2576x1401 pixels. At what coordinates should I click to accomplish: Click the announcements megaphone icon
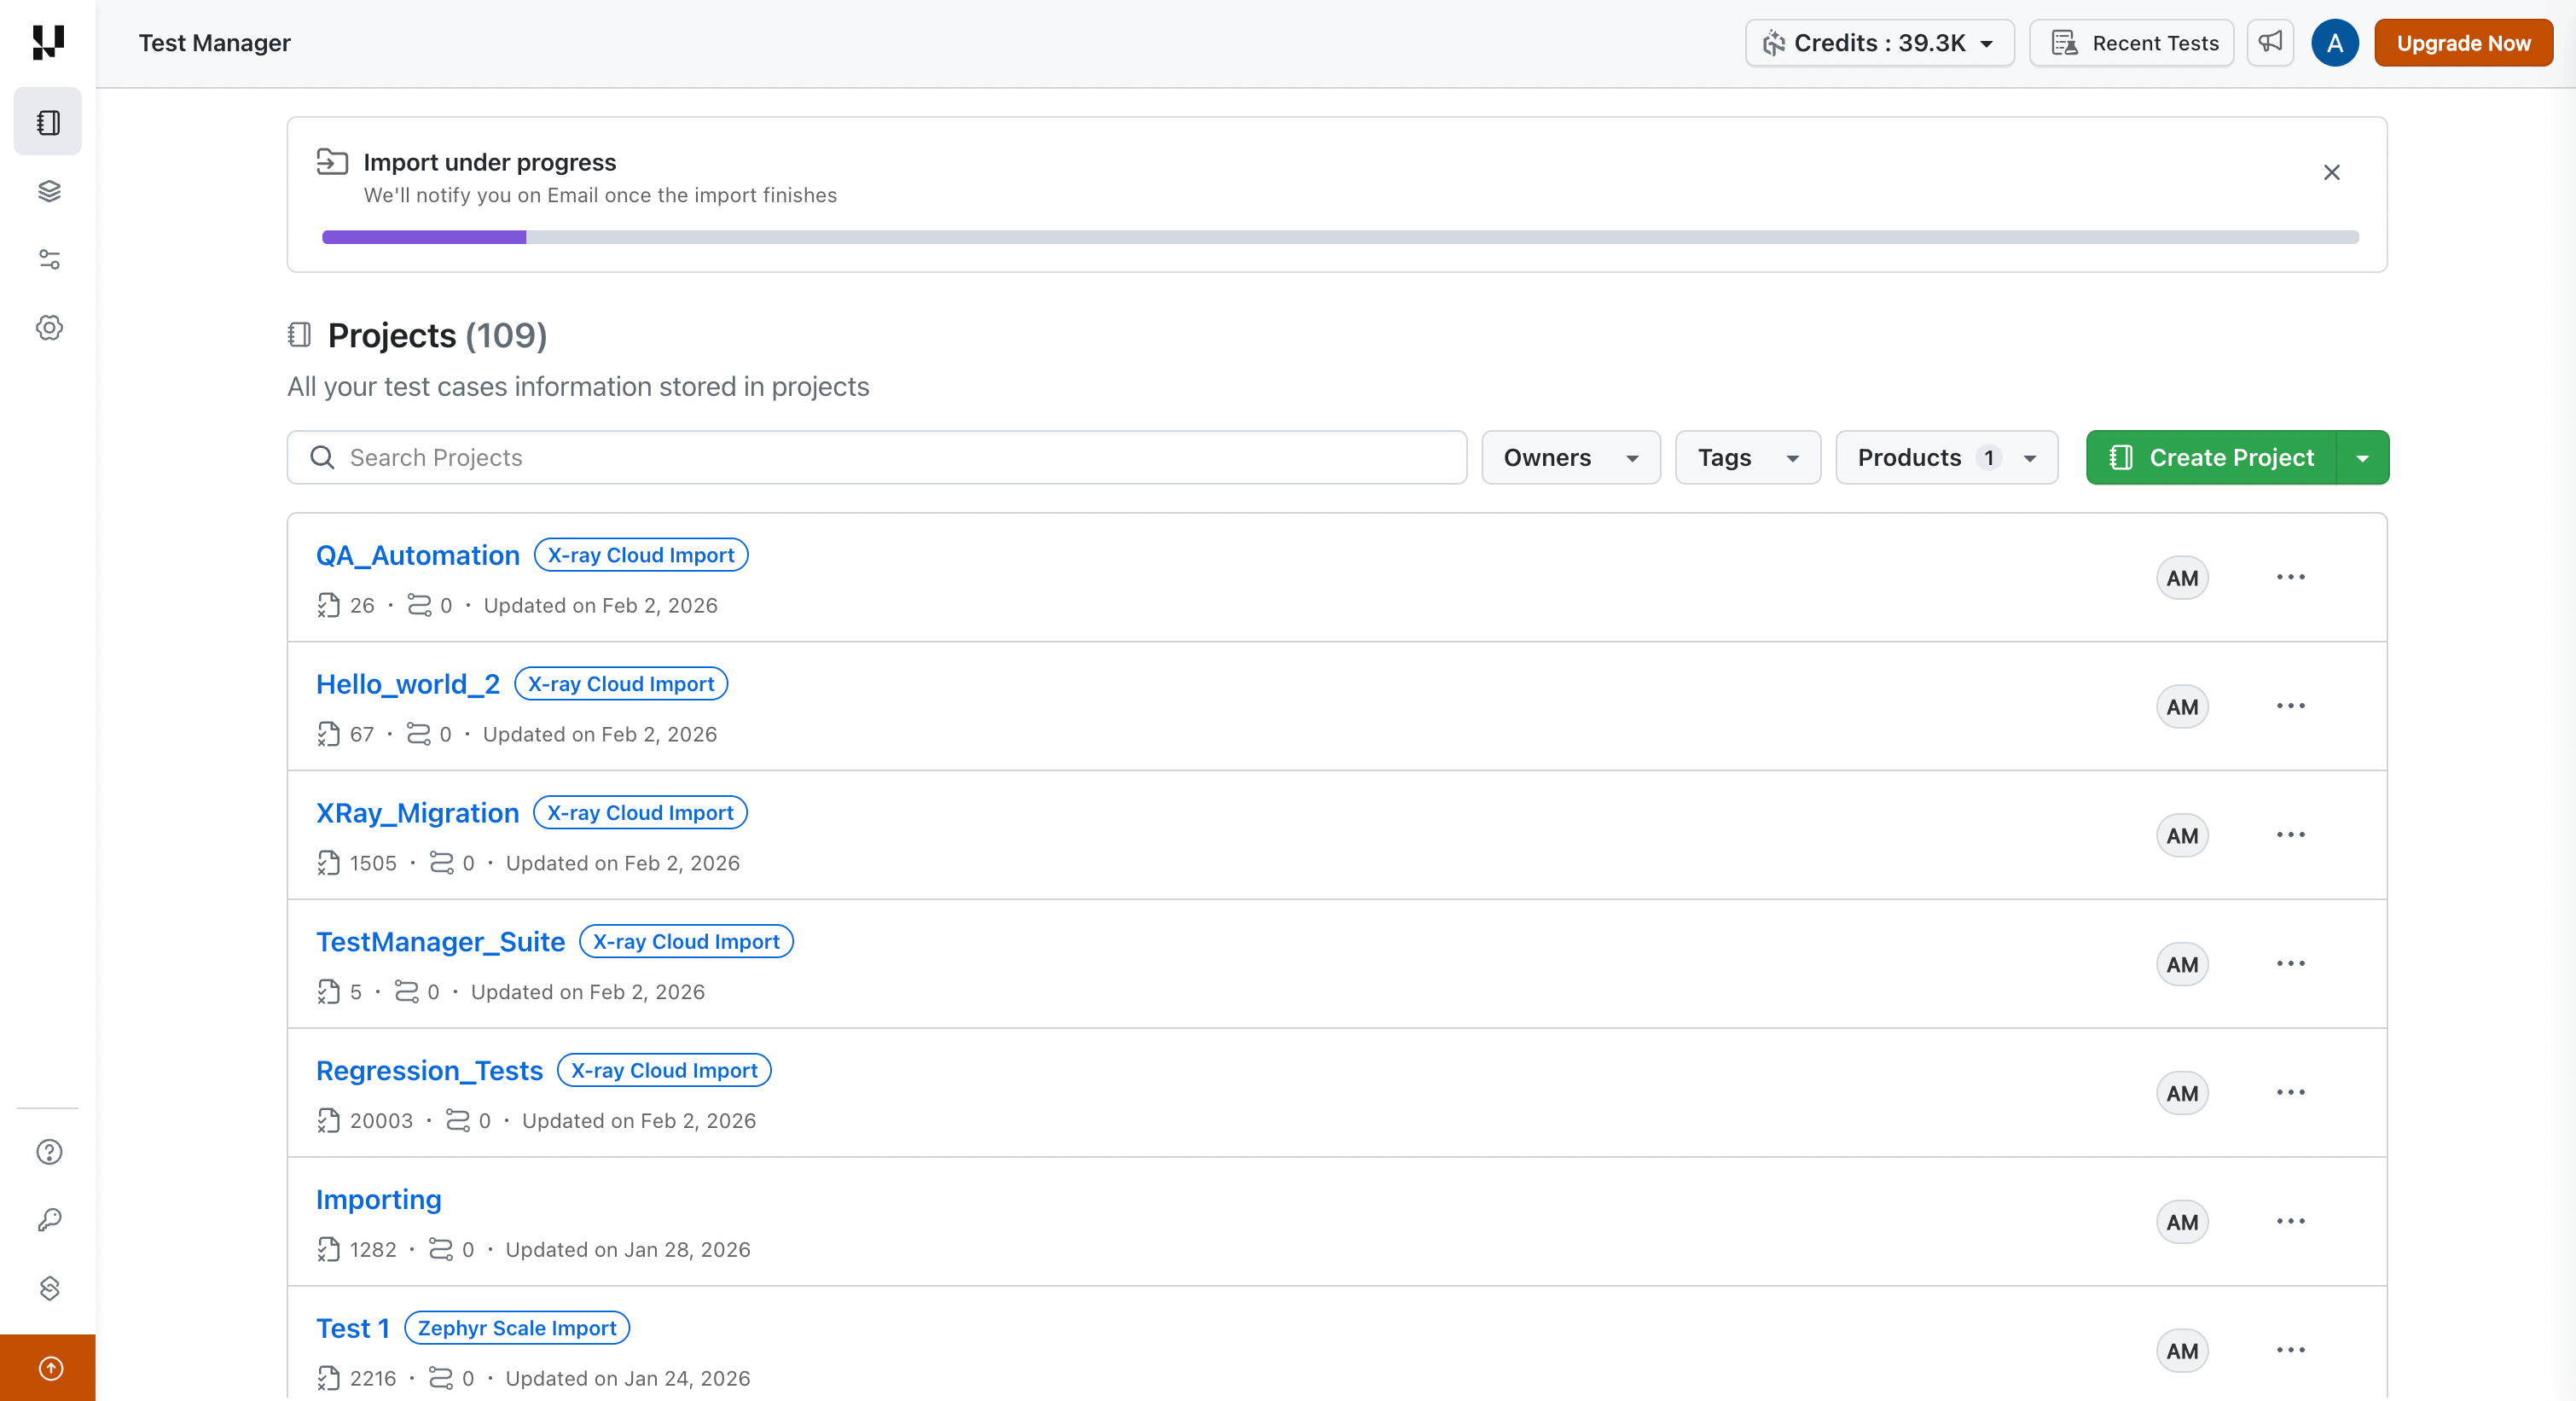coord(2270,43)
